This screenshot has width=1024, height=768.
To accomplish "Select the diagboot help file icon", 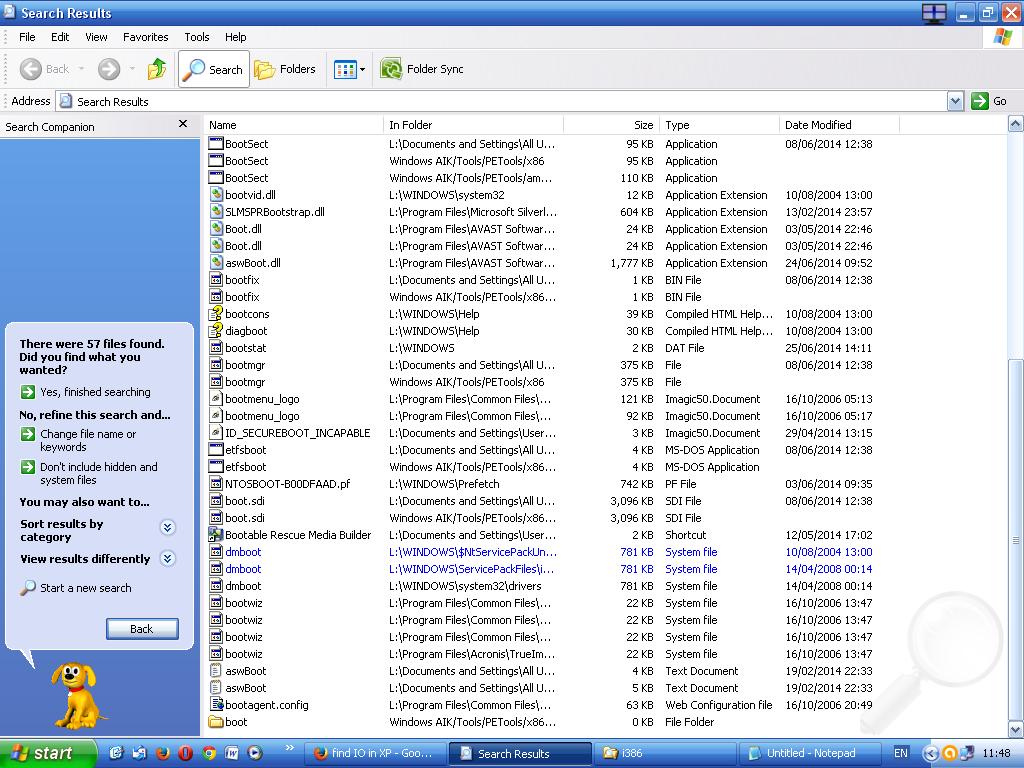I will [216, 330].
